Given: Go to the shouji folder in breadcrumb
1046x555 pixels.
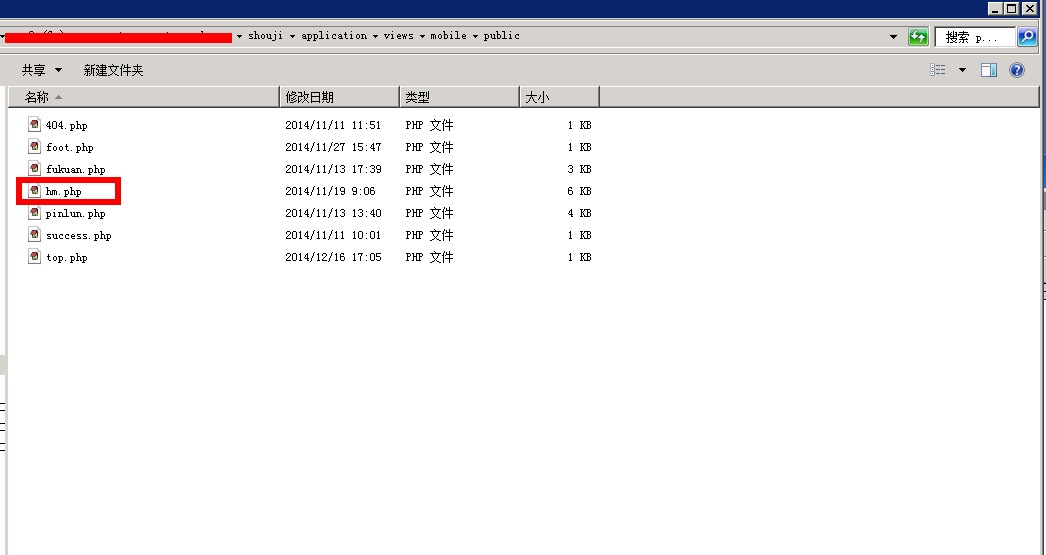Looking at the screenshot, I should point(267,36).
